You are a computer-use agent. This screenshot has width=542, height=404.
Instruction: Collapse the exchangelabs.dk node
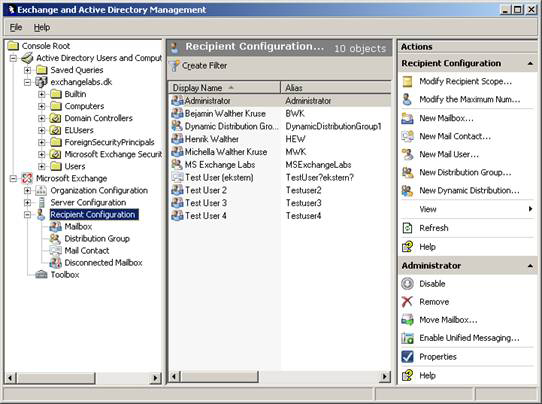(x=27, y=82)
